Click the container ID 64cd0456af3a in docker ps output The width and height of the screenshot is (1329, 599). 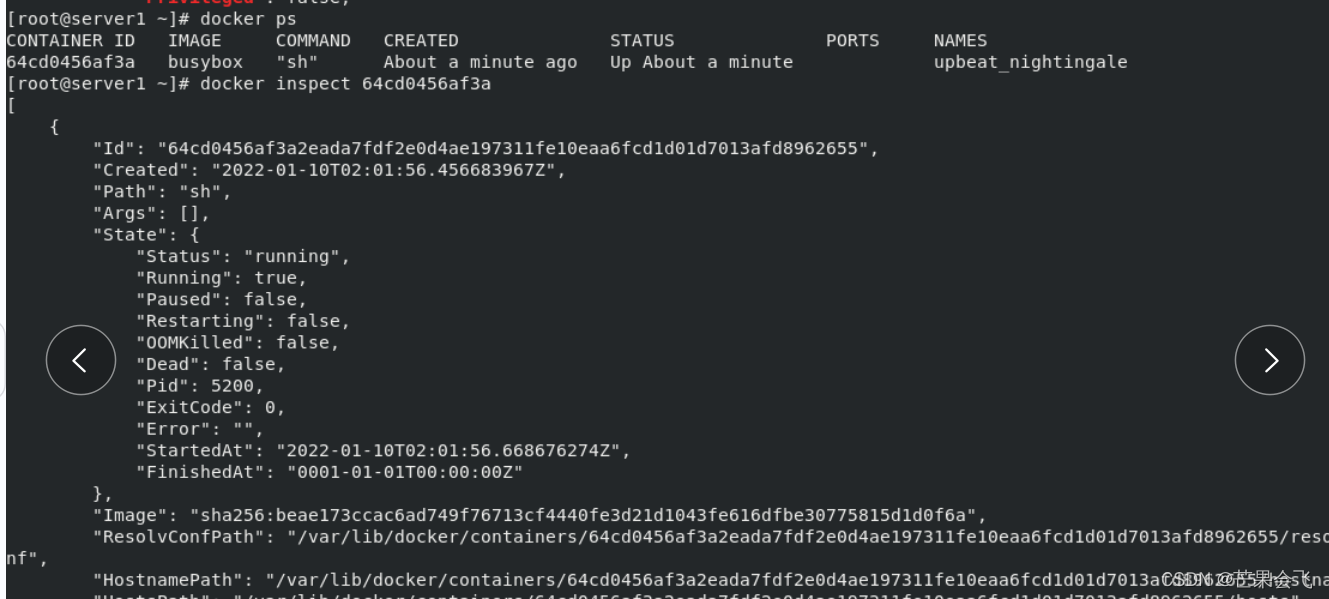pyautogui.click(x=71, y=62)
